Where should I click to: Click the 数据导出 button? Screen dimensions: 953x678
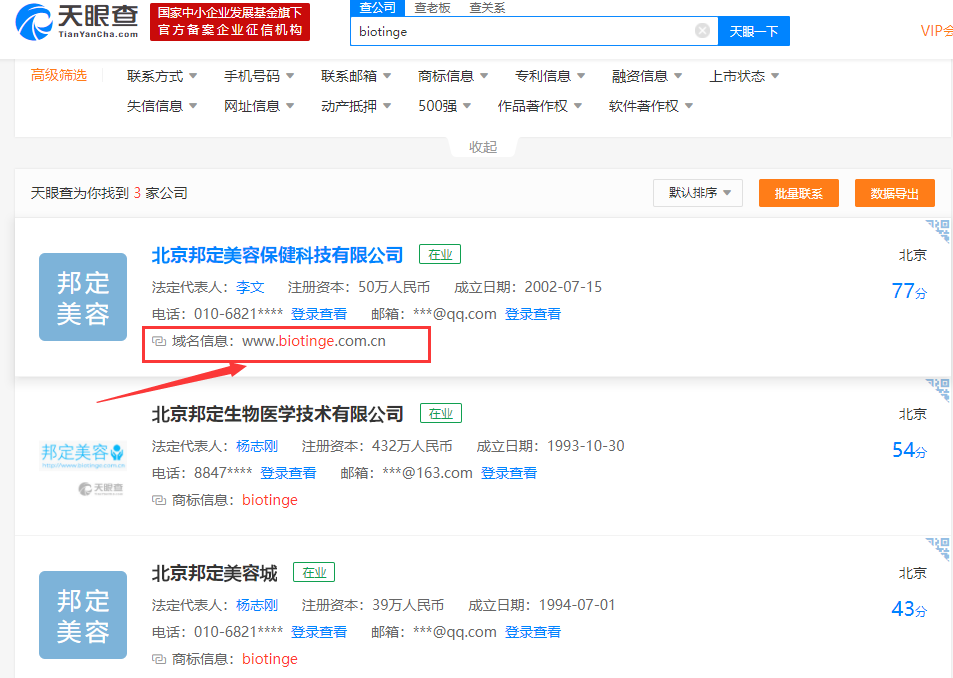pos(894,193)
